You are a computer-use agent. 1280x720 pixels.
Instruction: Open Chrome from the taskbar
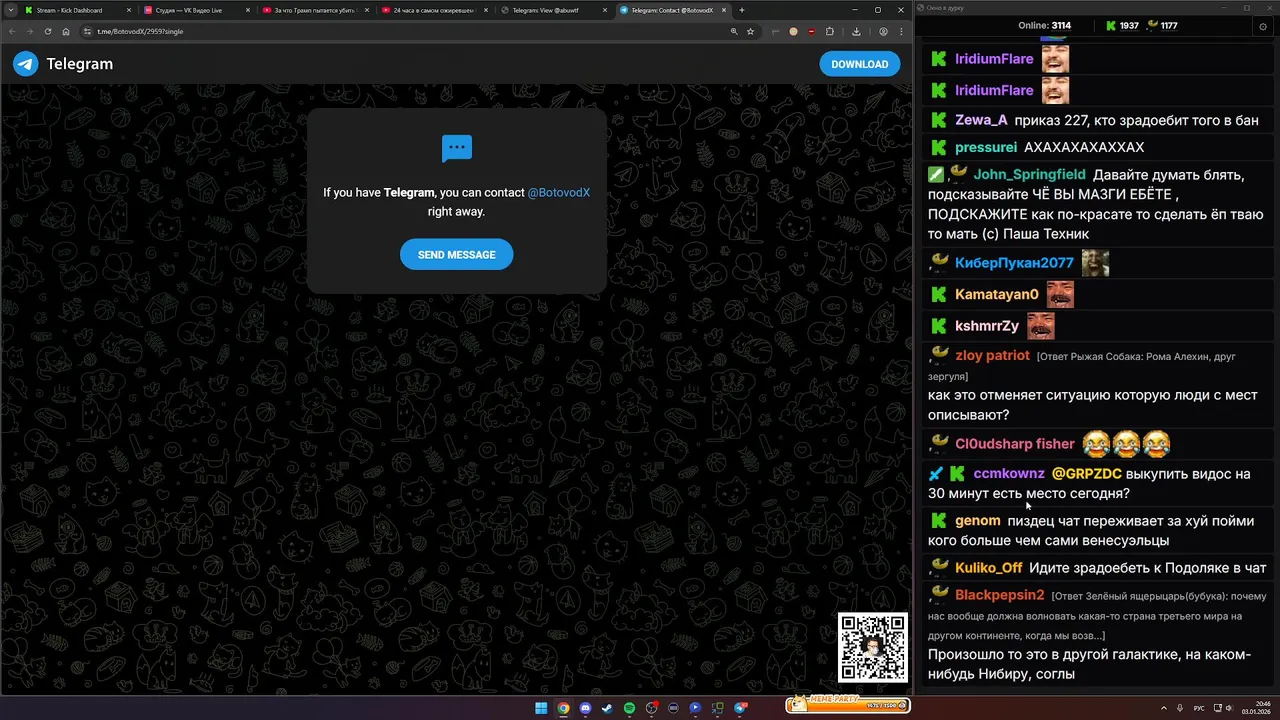coord(563,708)
